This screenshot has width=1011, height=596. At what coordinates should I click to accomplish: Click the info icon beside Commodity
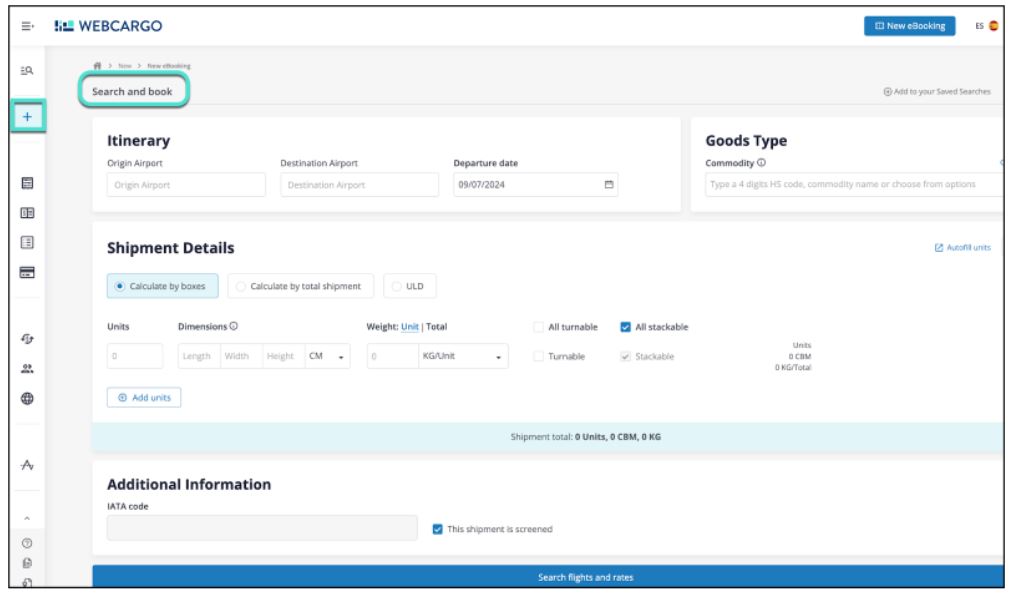pos(759,164)
